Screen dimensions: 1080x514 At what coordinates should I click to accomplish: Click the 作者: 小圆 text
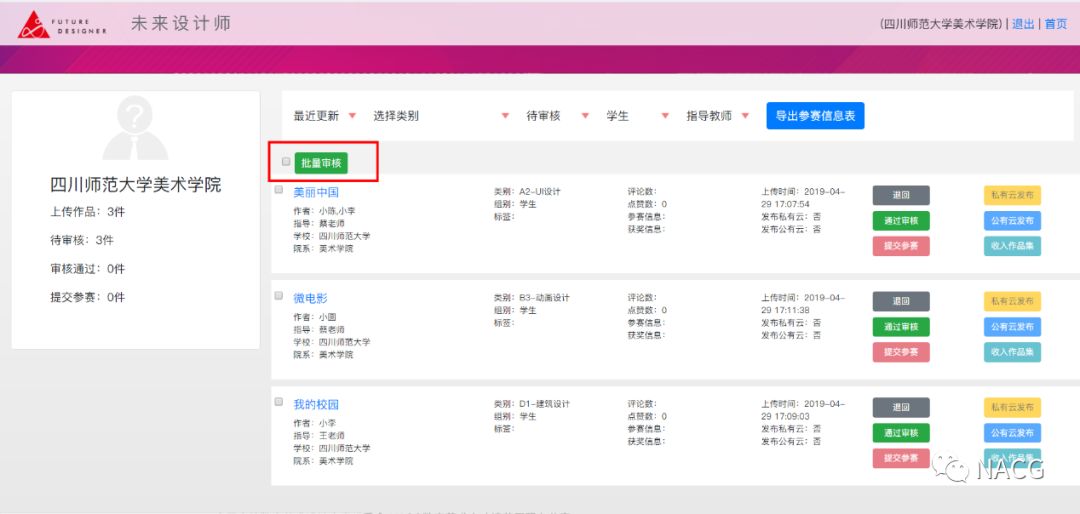pos(315,317)
